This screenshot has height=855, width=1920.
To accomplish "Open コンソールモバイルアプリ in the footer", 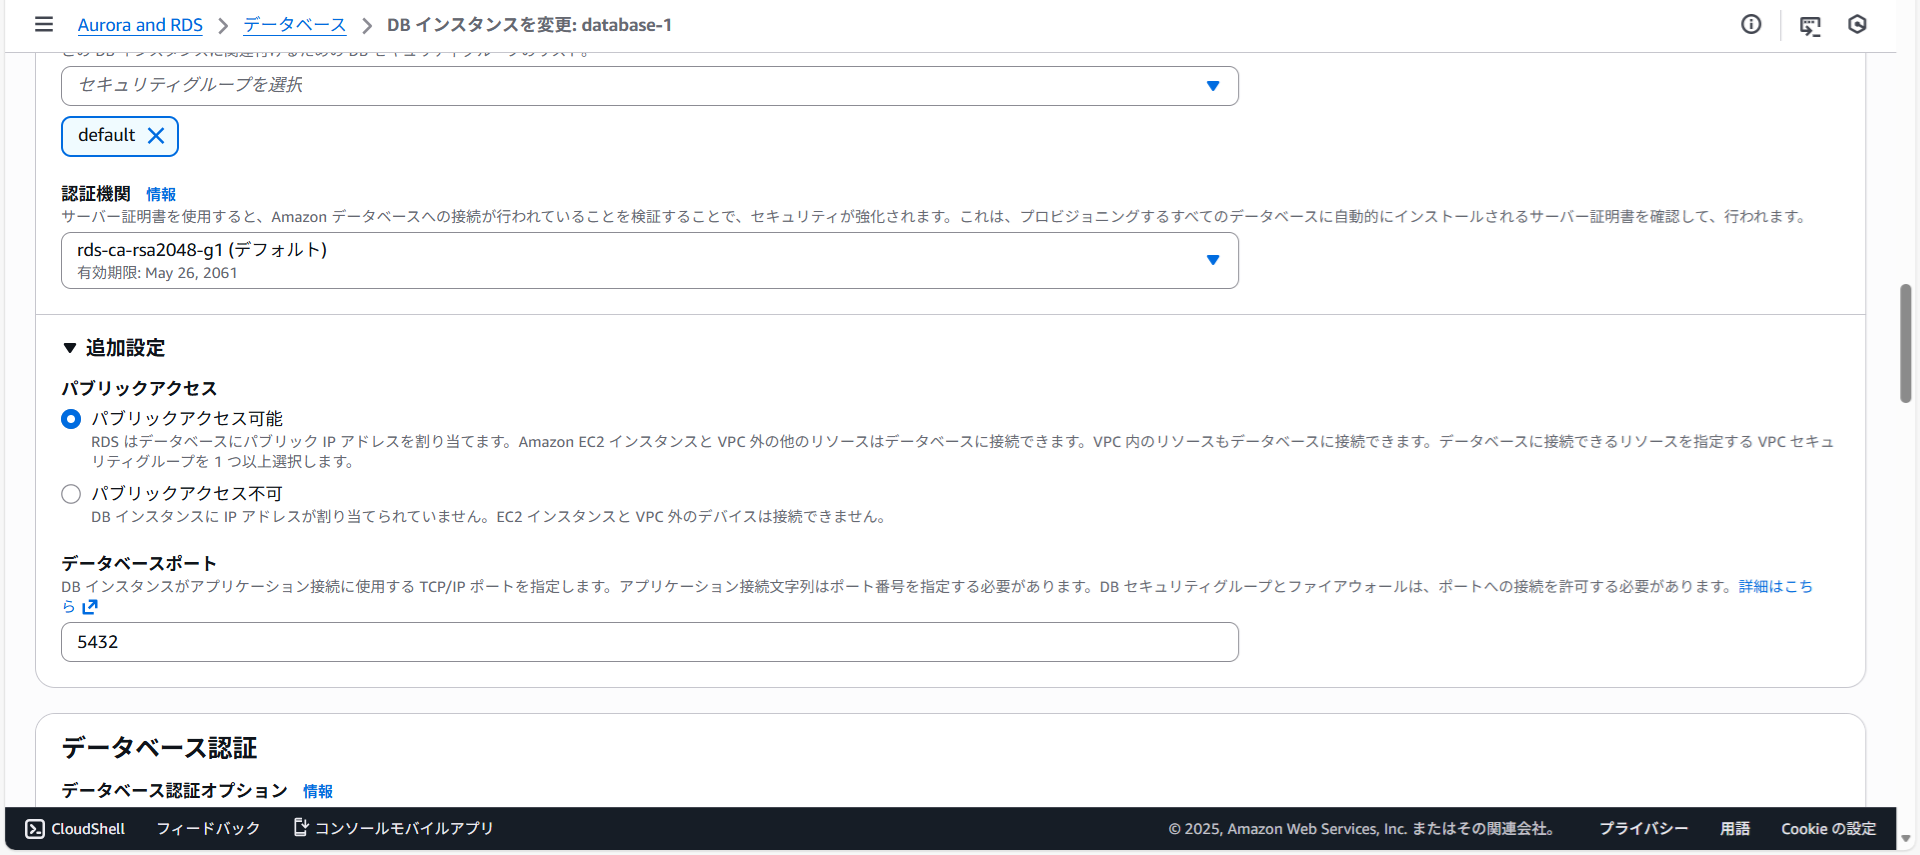I will tap(394, 829).
